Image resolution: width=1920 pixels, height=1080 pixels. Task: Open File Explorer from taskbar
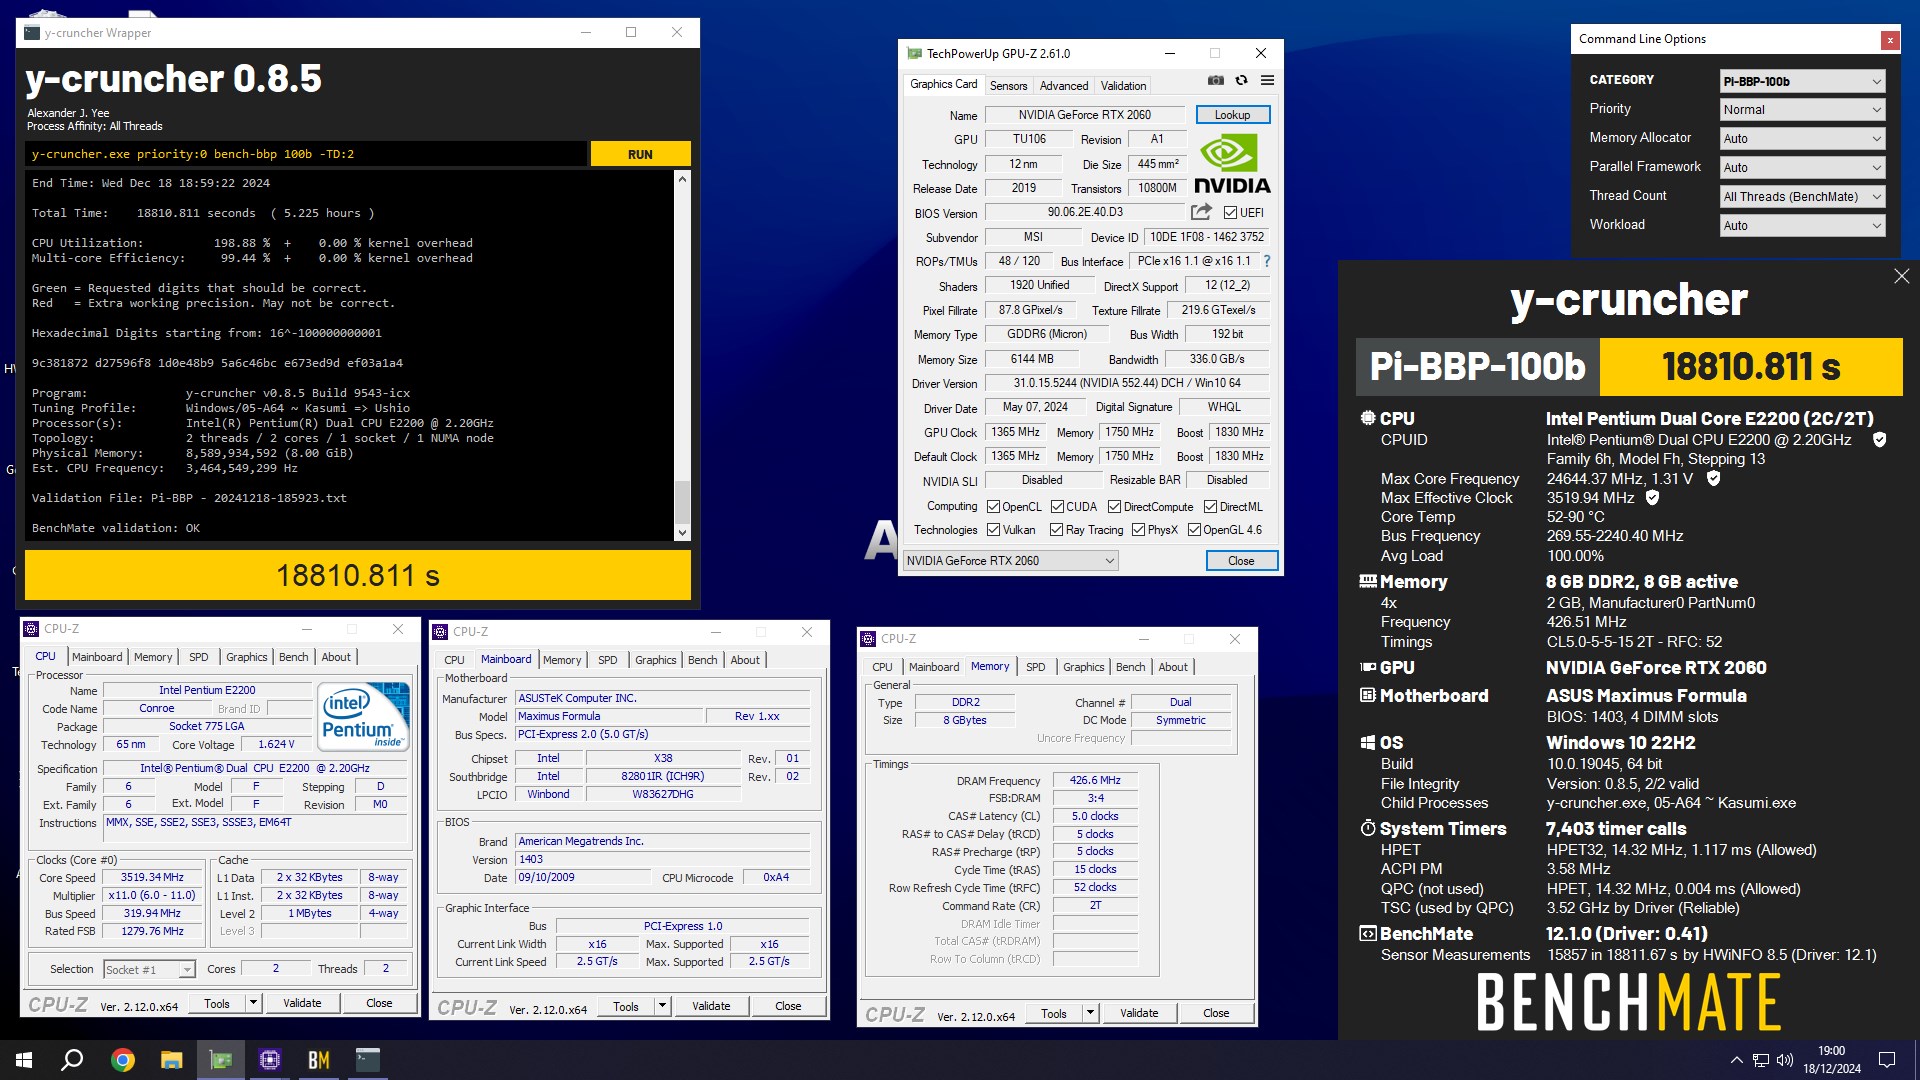pos(171,1060)
